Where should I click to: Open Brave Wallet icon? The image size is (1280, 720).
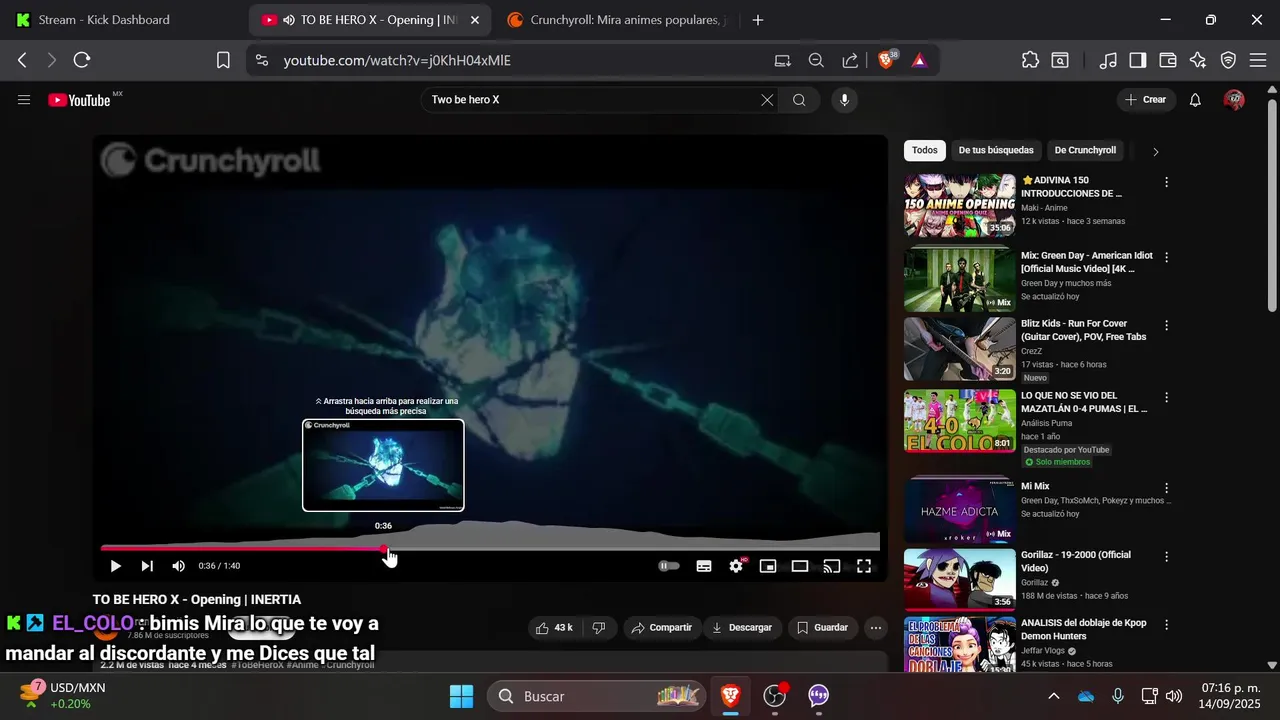1167,60
